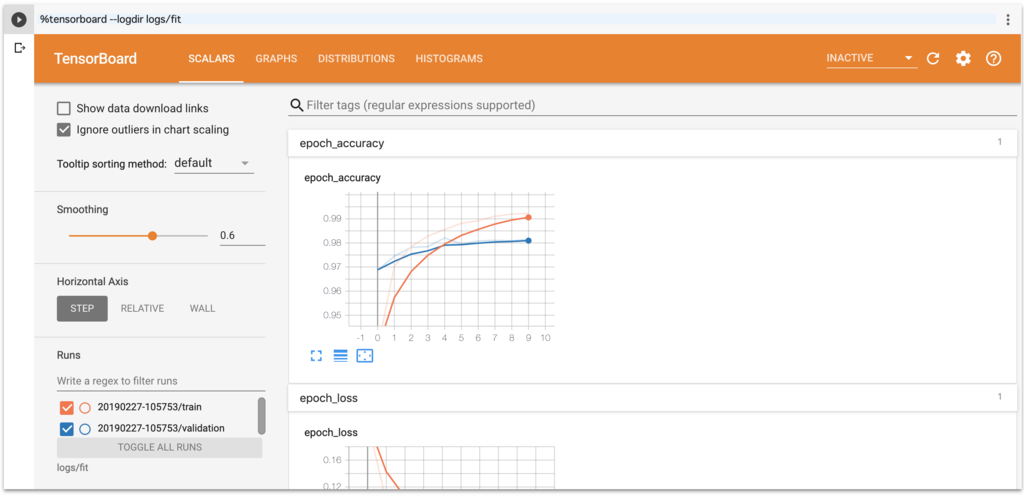This screenshot has width=1024, height=496.
Task: Click the epoch_loss chart title
Action: 331,433
